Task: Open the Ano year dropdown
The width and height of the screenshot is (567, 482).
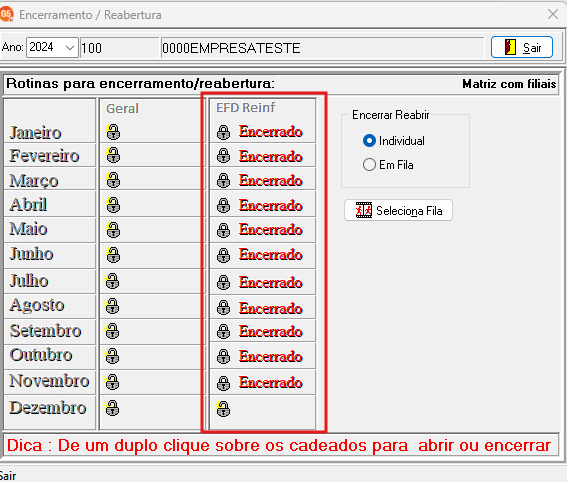Action: pos(70,47)
